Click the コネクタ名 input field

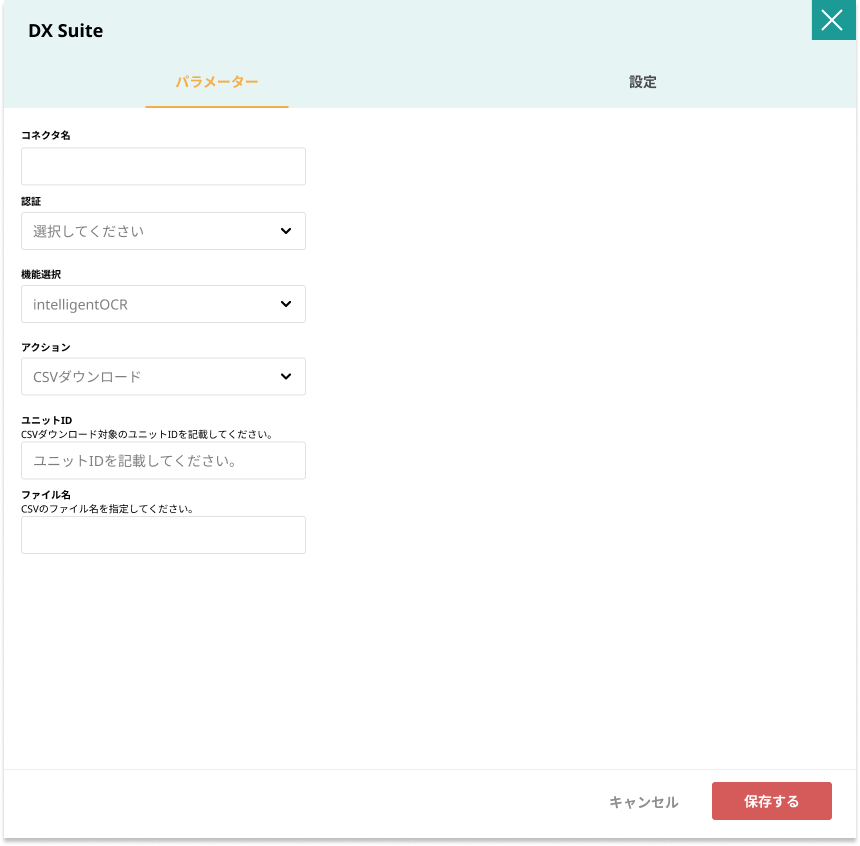click(x=163, y=166)
